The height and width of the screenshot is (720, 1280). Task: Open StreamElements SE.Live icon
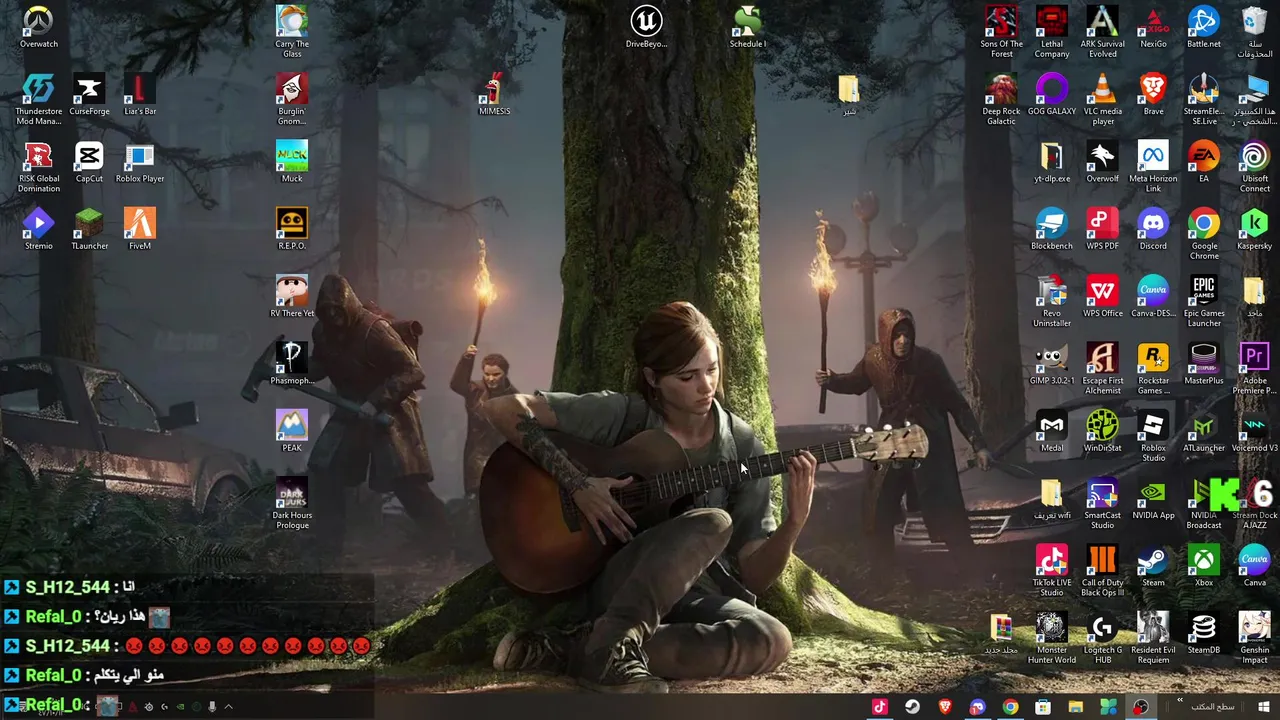coord(1204,99)
